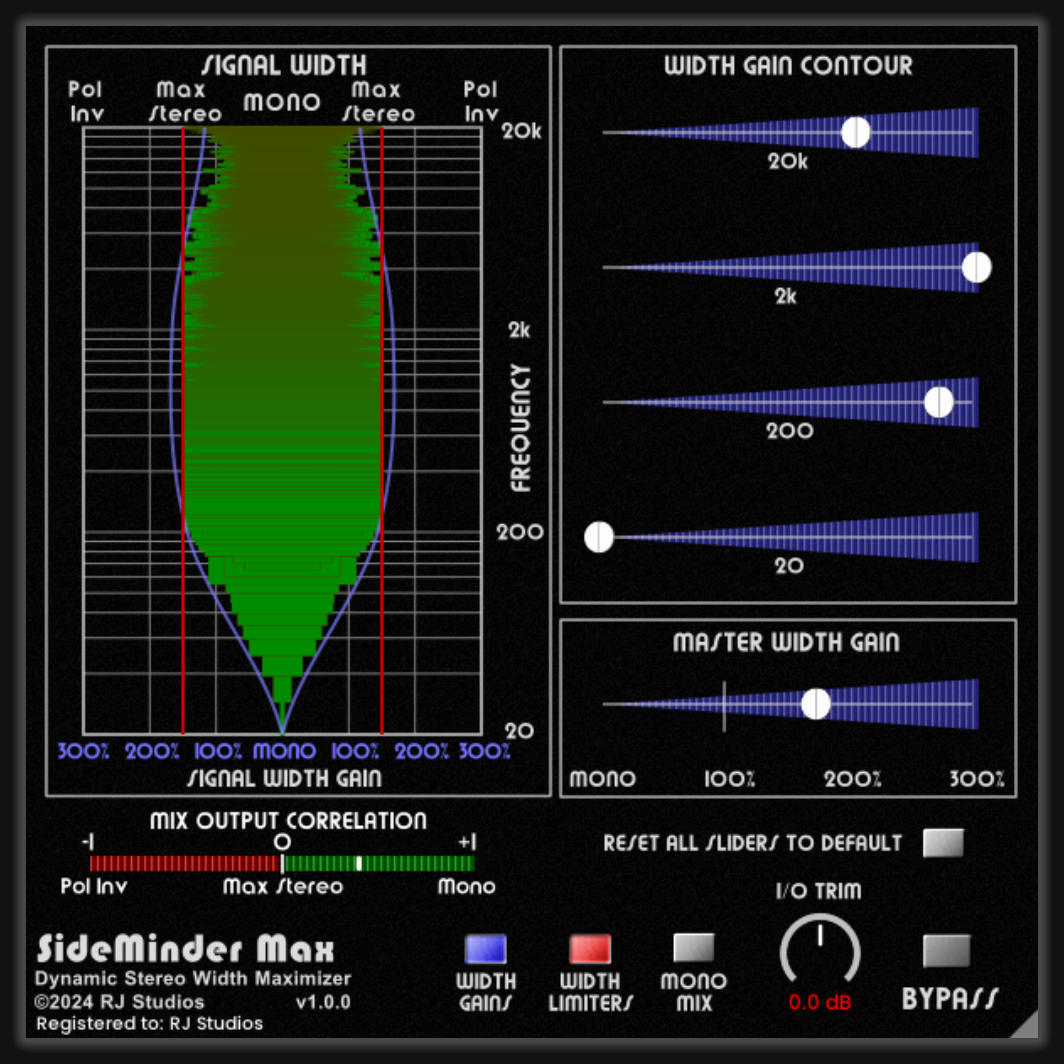The height and width of the screenshot is (1064, 1064).
Task: Click the 0.0 dB trim readout
Action: [818, 999]
